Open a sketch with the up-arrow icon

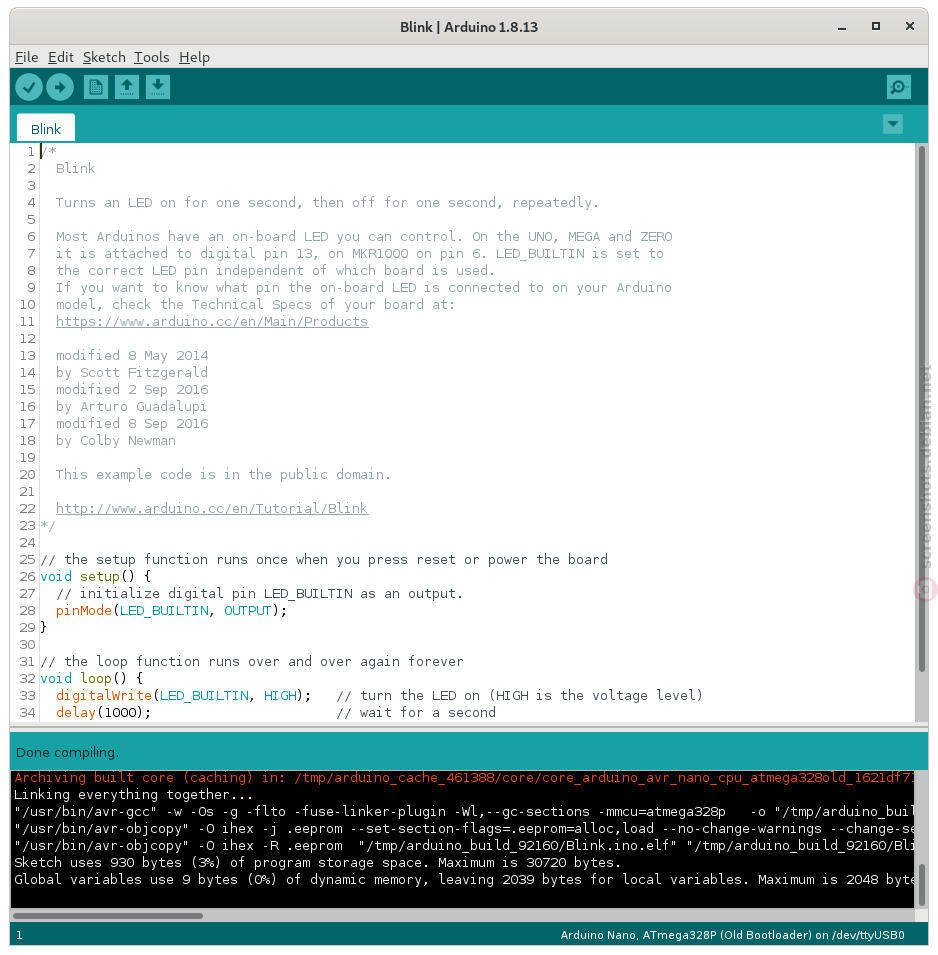click(127, 87)
